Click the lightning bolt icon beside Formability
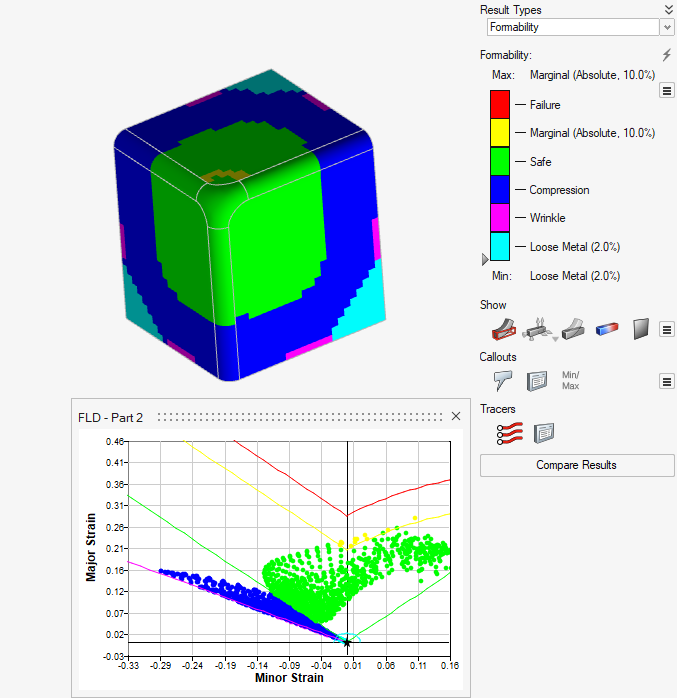Screen dimensions: 677x698 tap(666, 55)
